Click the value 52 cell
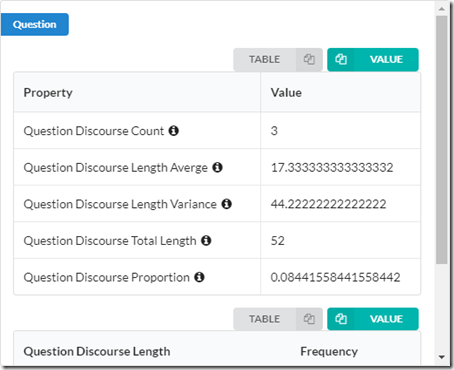The height and width of the screenshot is (370, 454). (x=340, y=240)
